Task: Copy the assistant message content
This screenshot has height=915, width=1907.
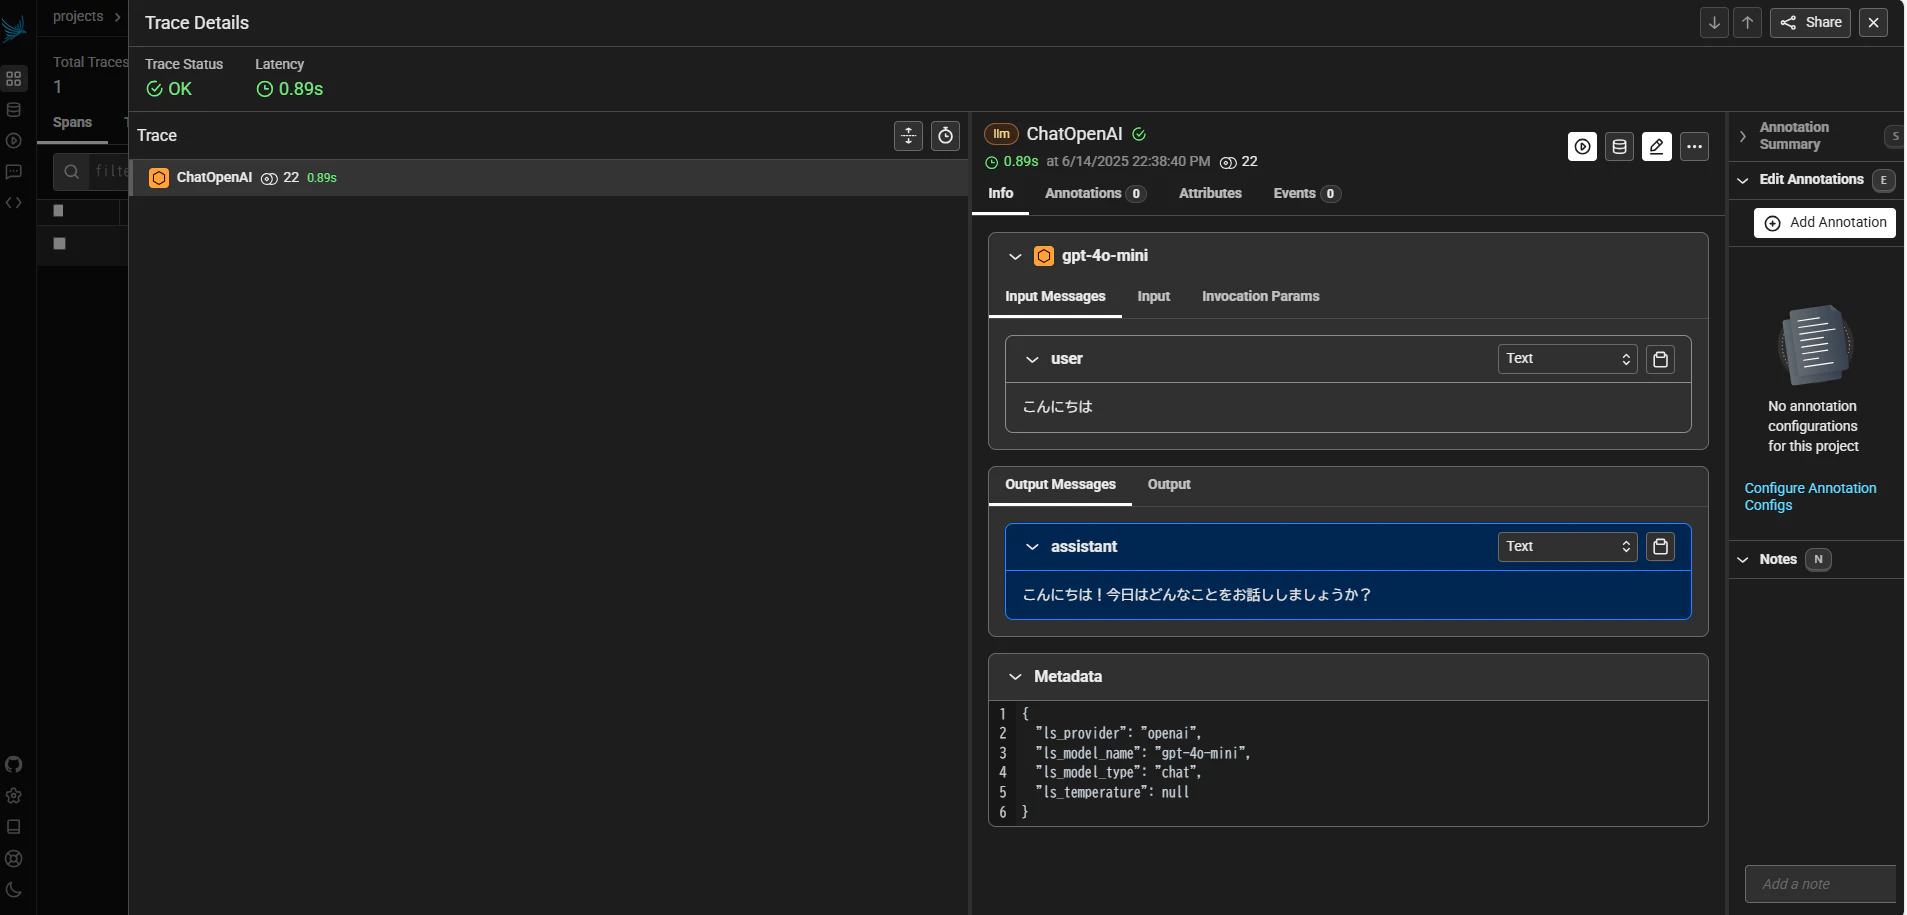Action: pos(1661,547)
